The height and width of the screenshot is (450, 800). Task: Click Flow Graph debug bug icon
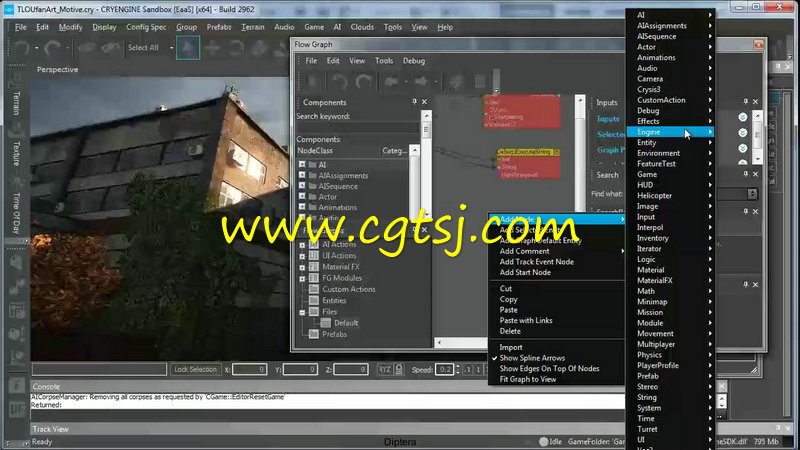pos(457,82)
